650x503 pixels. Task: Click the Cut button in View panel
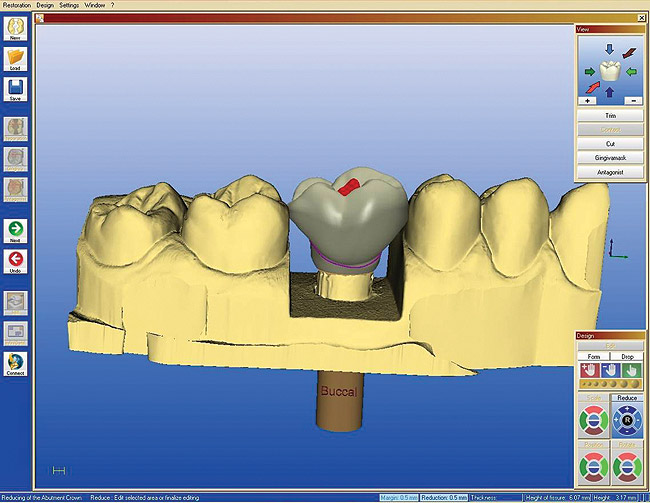click(x=610, y=144)
